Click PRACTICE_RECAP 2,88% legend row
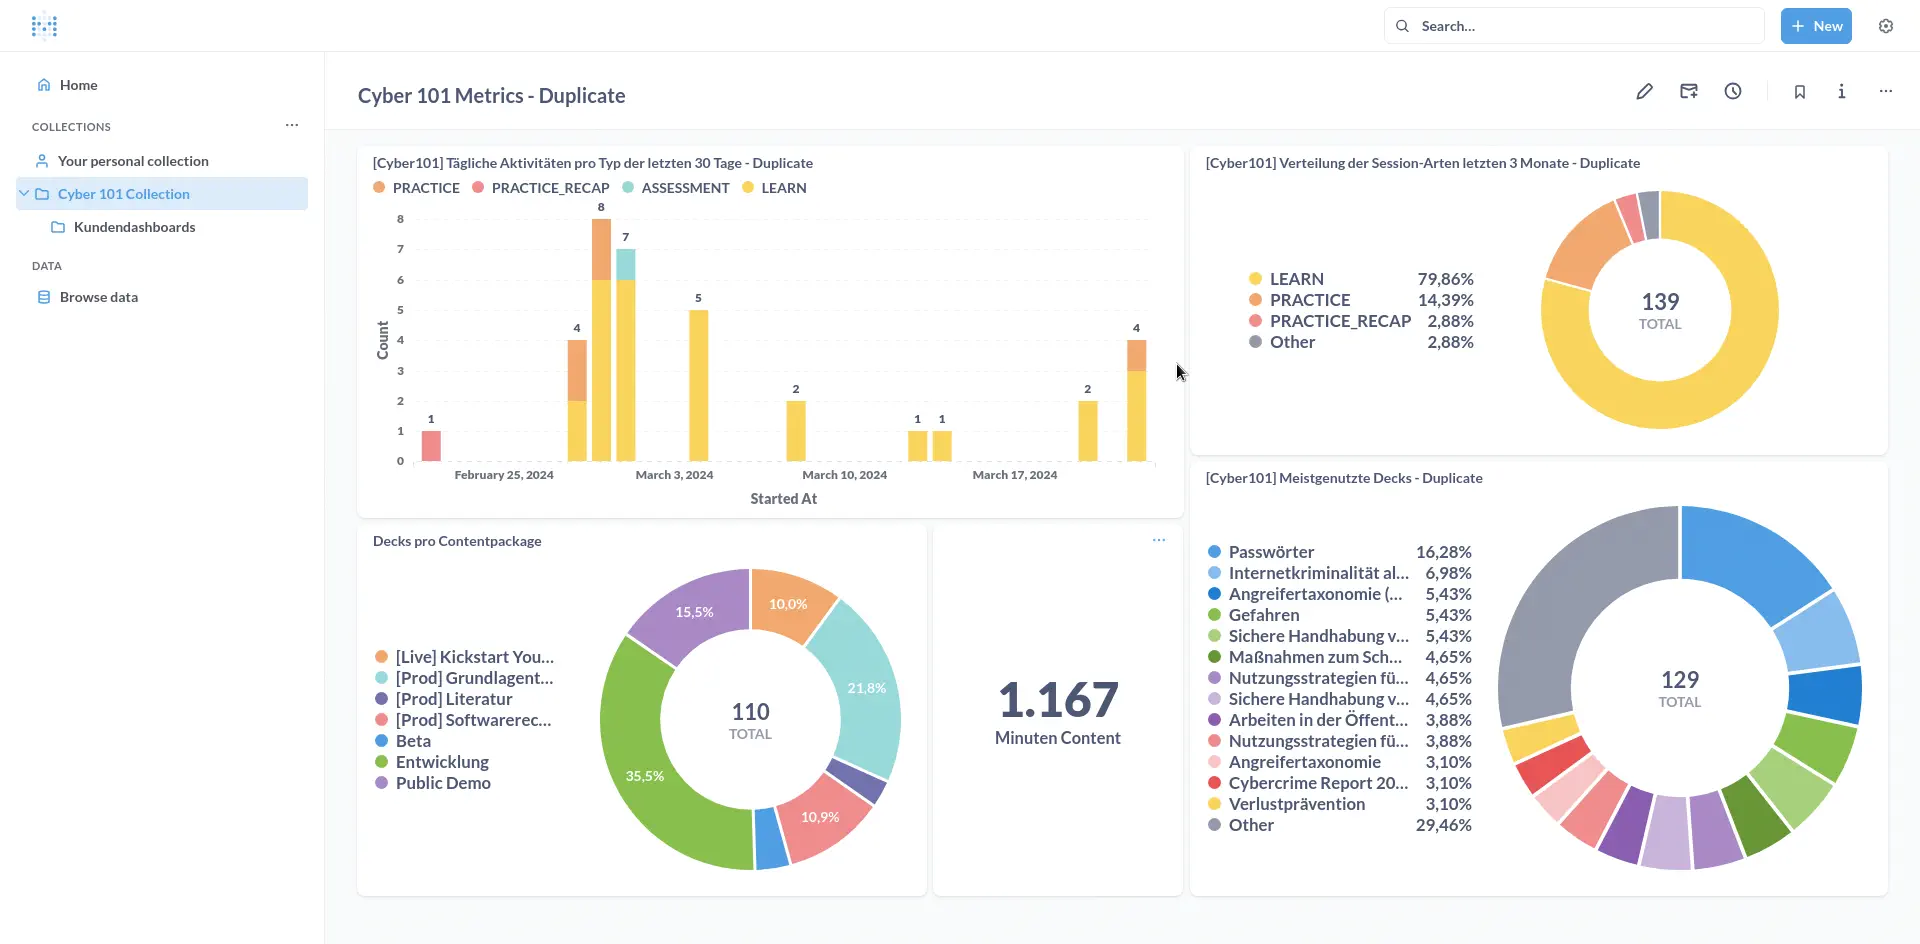This screenshot has width=1920, height=944. (1361, 321)
